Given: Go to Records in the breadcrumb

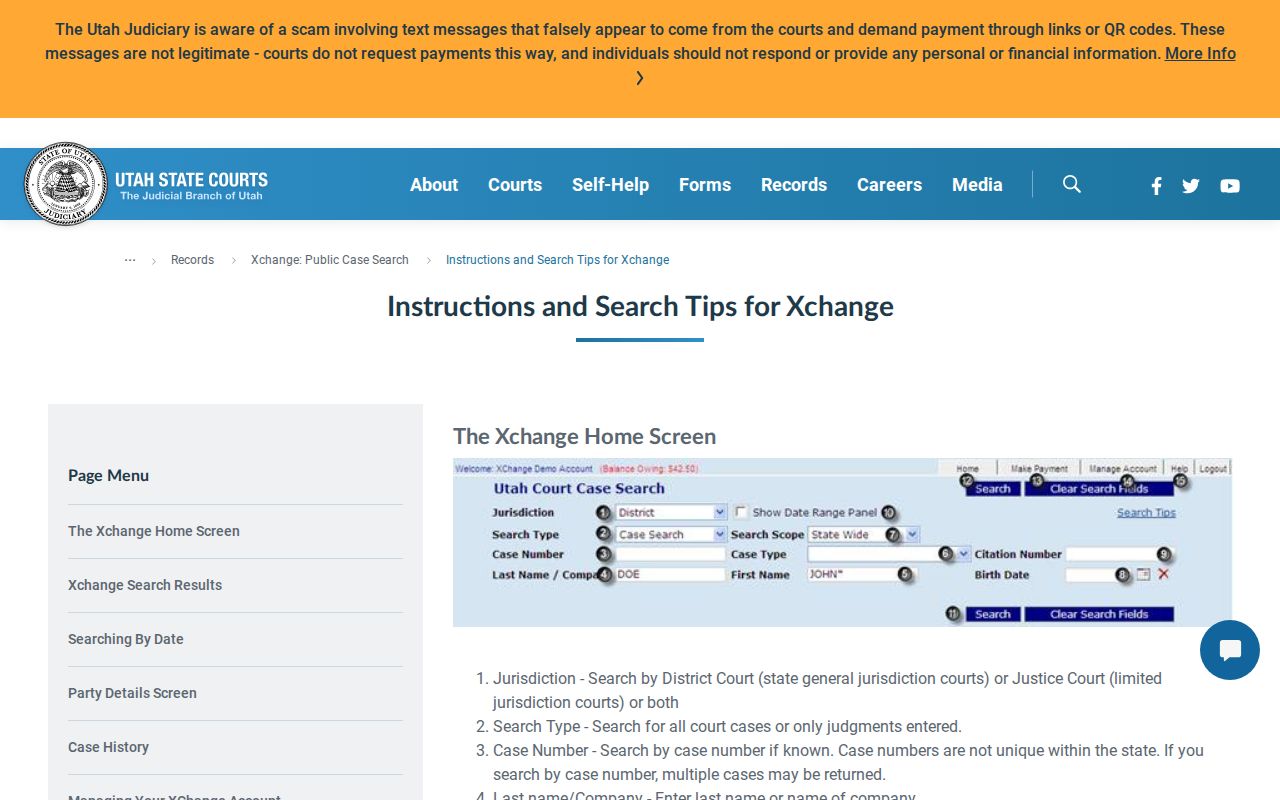Looking at the screenshot, I should [x=192, y=259].
